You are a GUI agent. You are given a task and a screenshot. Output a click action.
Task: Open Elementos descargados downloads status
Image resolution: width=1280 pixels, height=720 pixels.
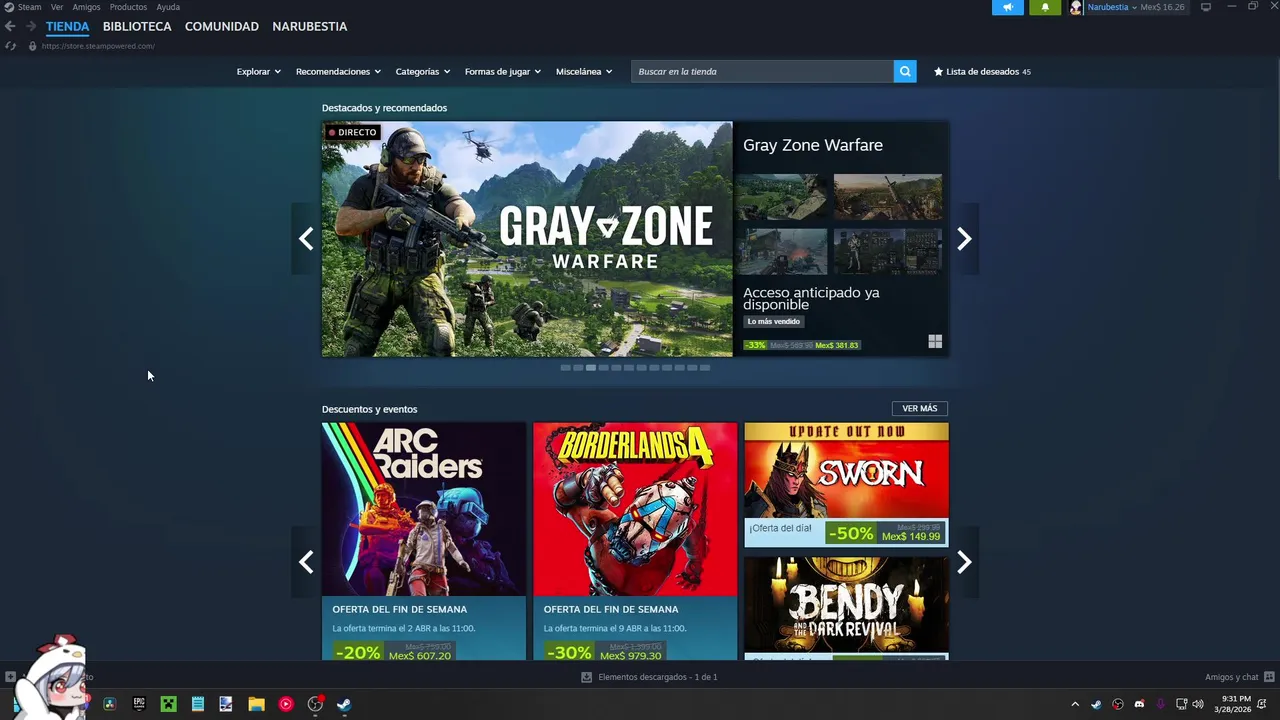(x=650, y=677)
